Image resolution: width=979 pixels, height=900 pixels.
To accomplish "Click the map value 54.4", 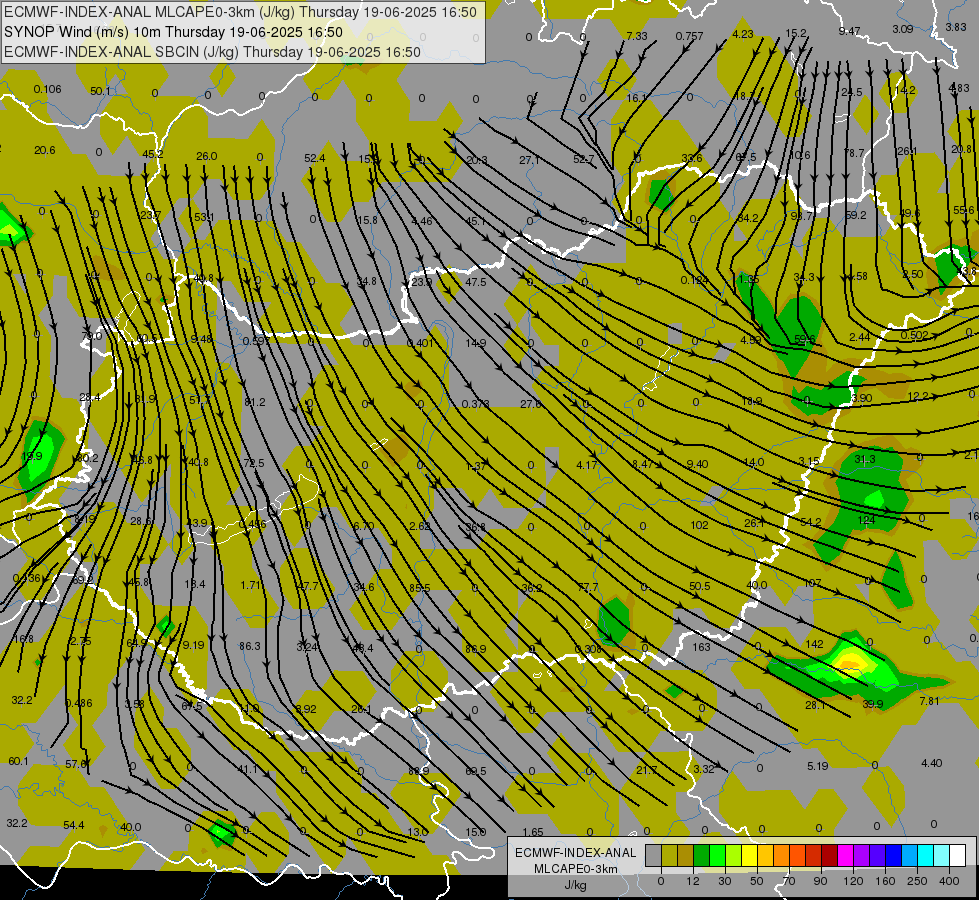I will pyautogui.click(x=74, y=826).
